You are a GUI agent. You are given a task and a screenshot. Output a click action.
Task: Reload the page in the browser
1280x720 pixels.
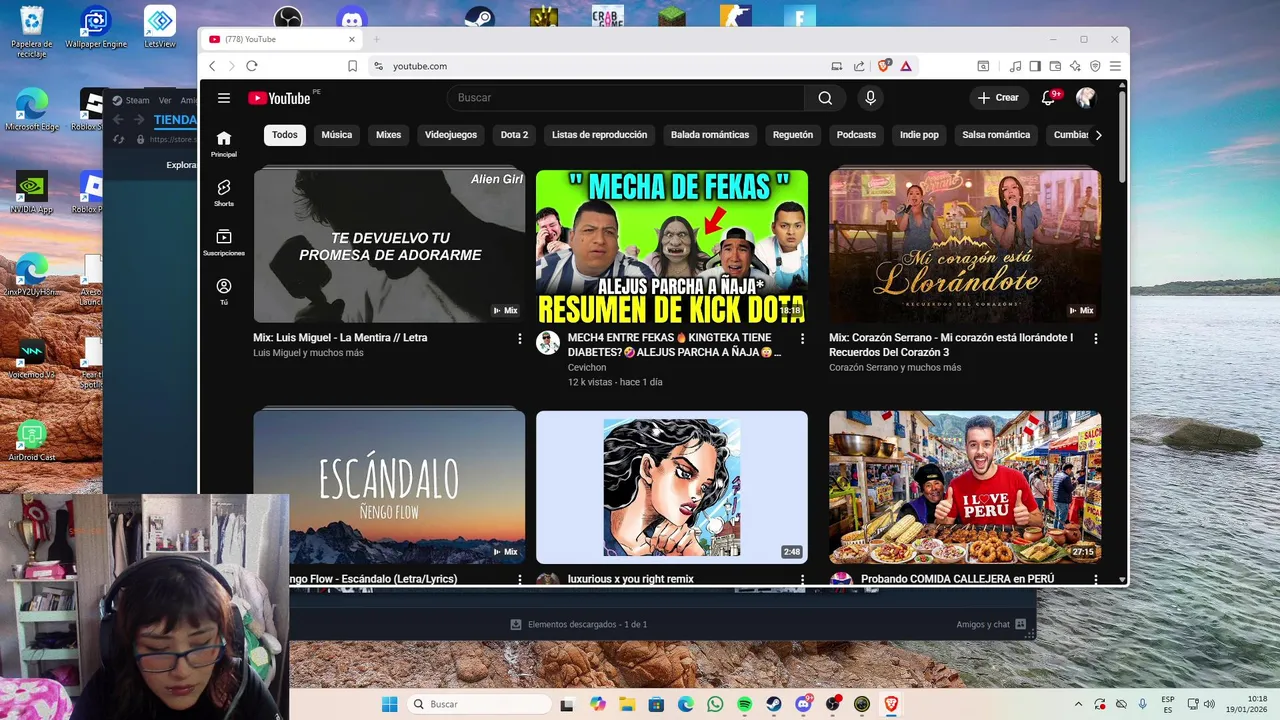click(x=251, y=66)
